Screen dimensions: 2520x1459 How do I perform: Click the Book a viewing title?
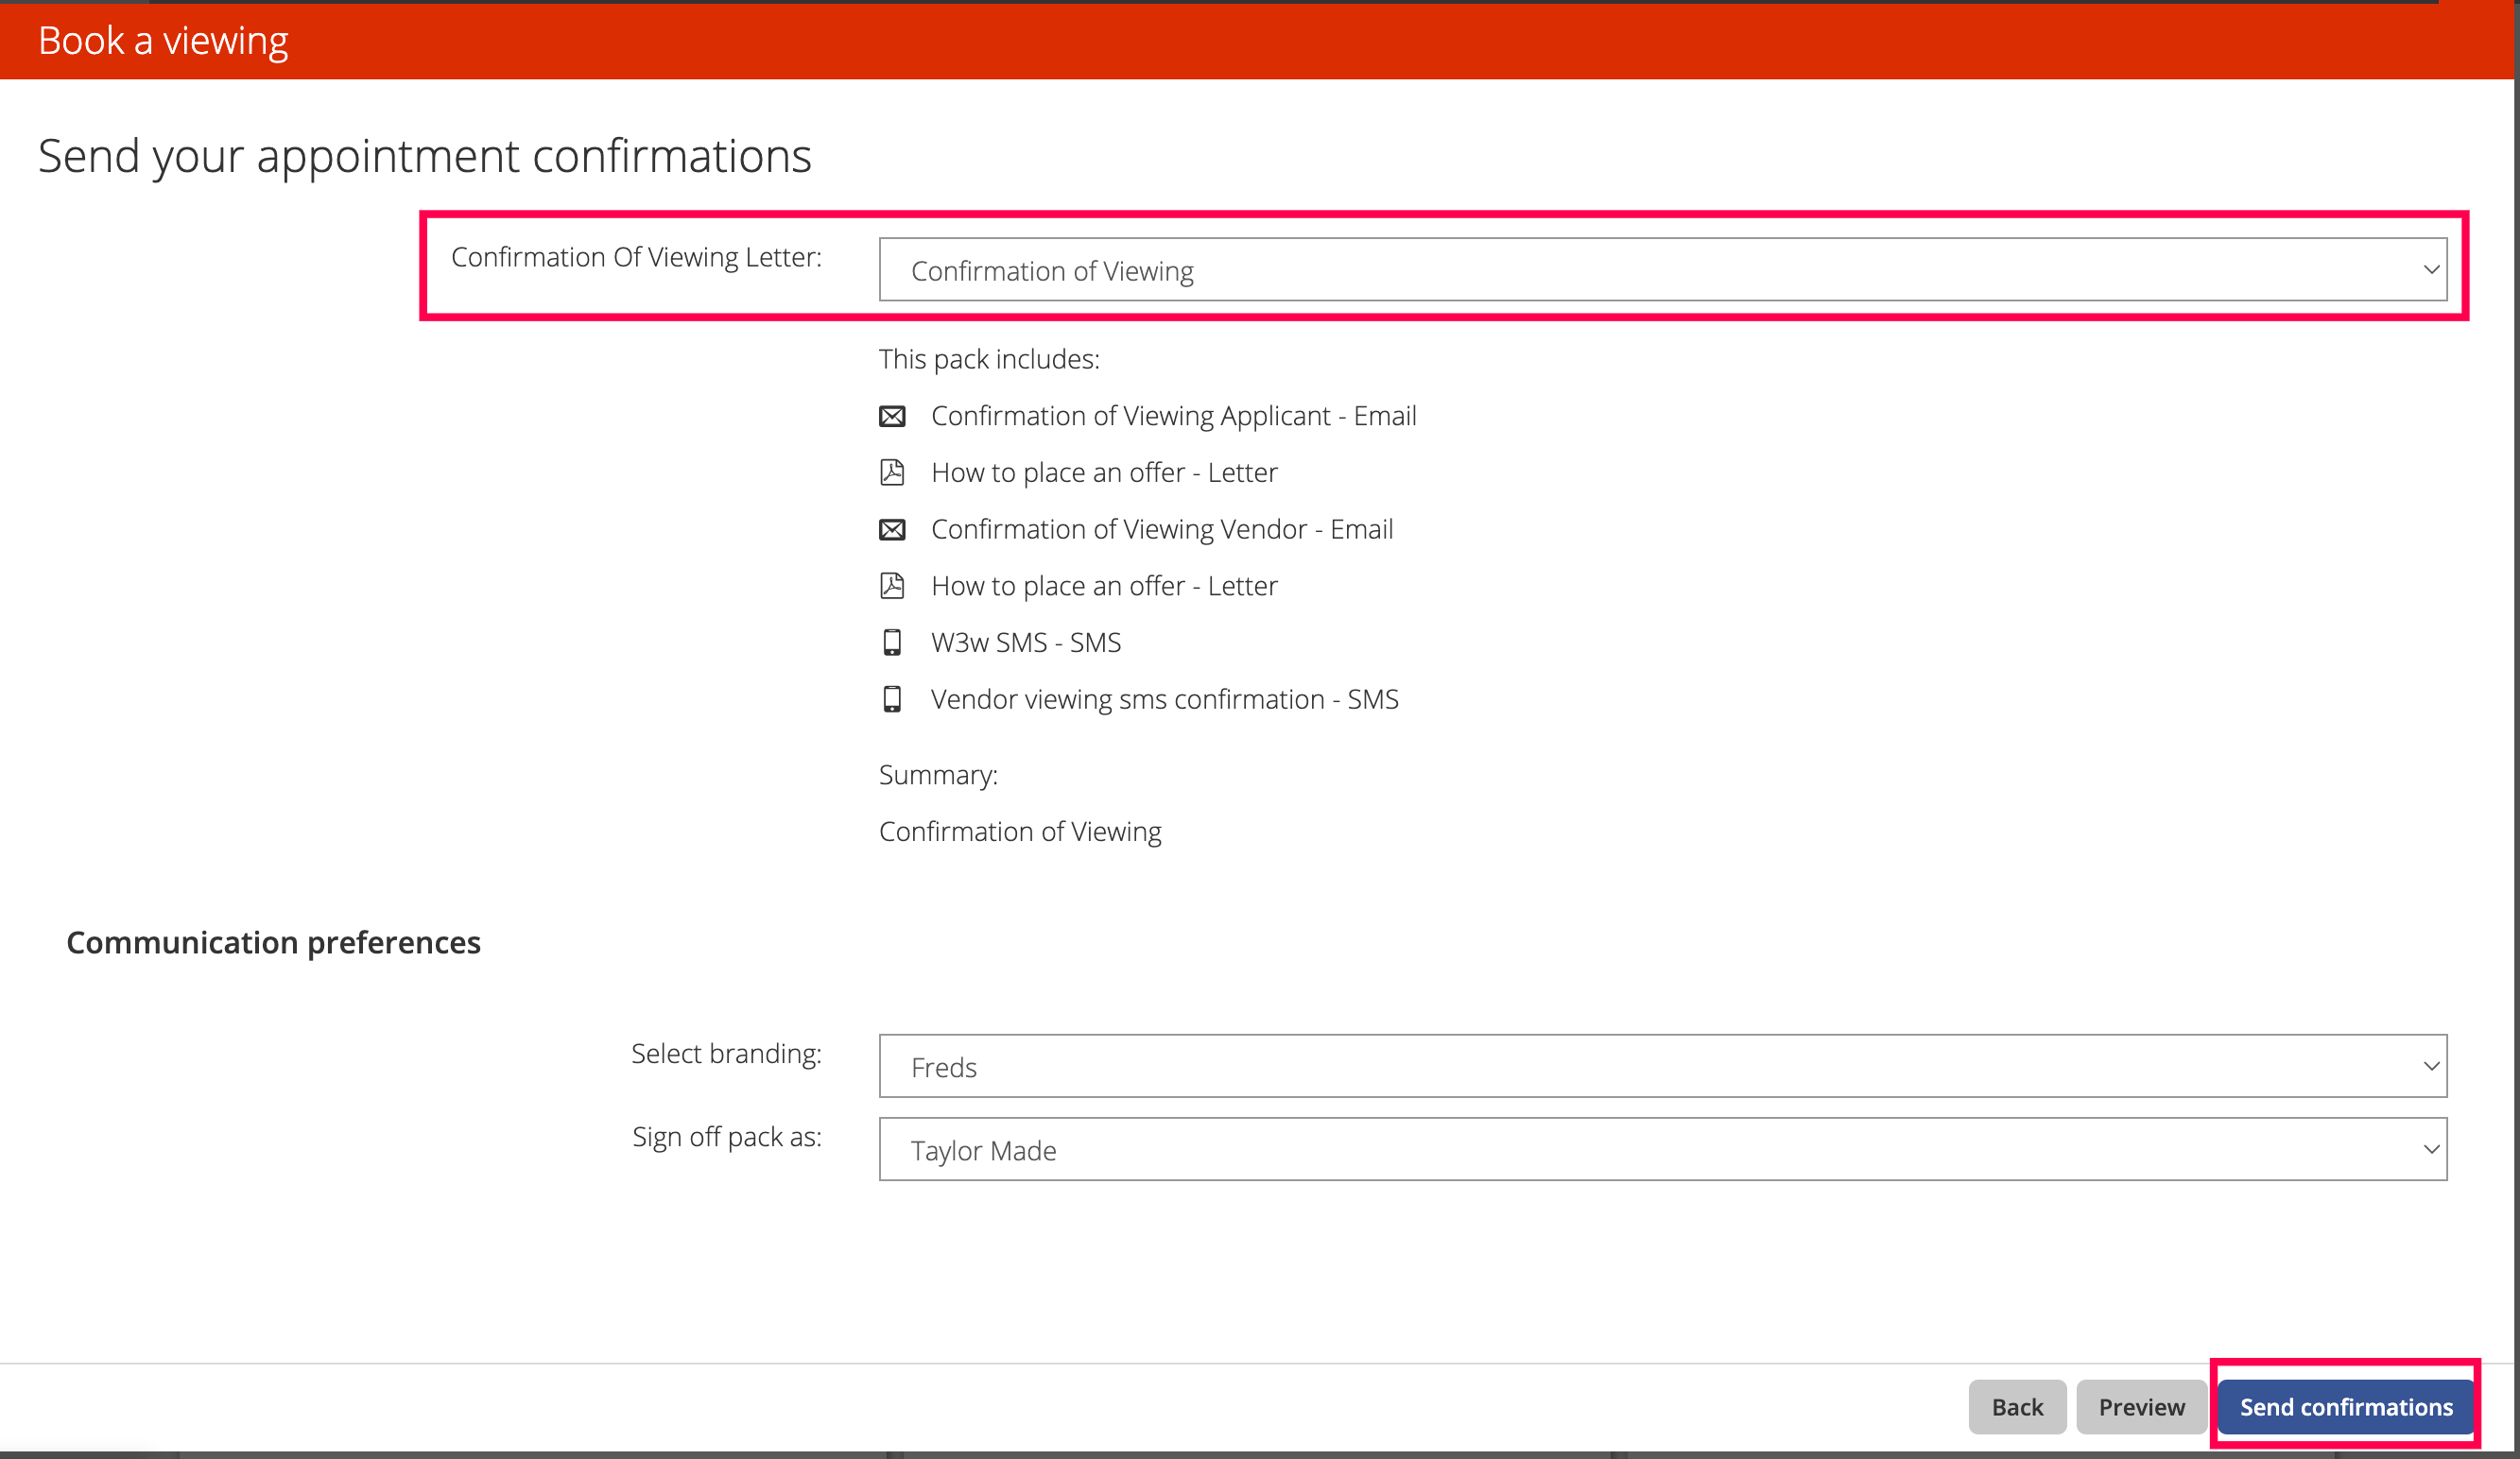pyautogui.click(x=163, y=41)
